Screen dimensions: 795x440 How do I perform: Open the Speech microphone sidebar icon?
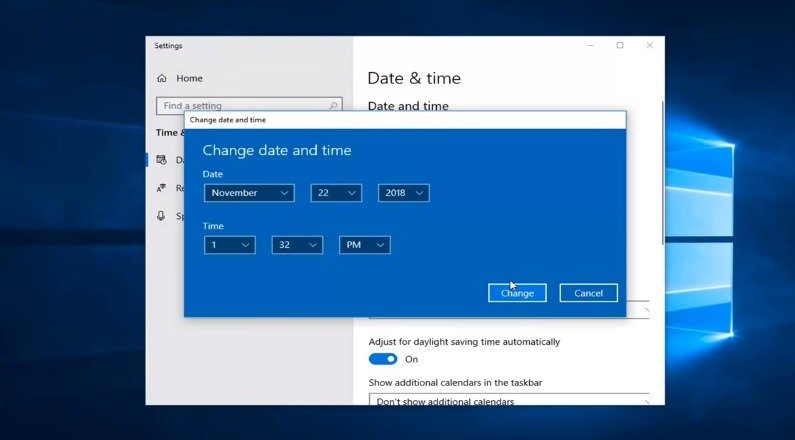pos(161,216)
